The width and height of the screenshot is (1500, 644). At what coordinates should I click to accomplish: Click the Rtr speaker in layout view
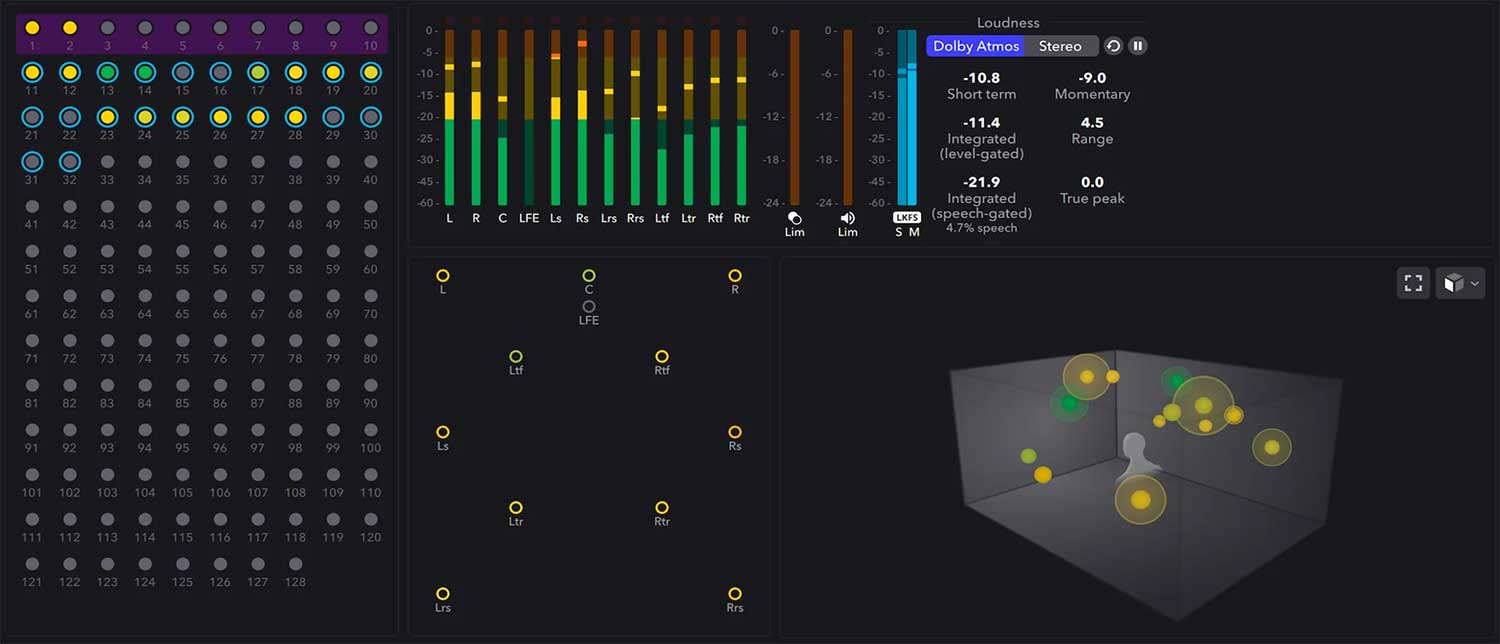click(x=662, y=508)
